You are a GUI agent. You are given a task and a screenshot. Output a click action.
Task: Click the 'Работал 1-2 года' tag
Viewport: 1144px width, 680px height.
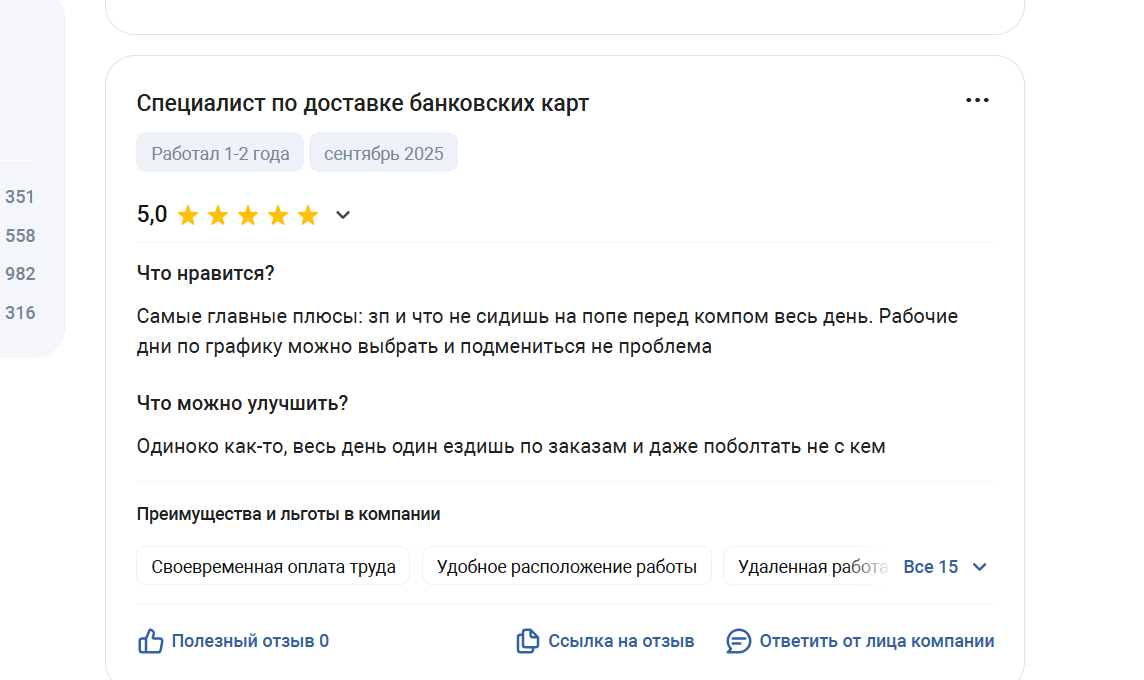point(220,154)
